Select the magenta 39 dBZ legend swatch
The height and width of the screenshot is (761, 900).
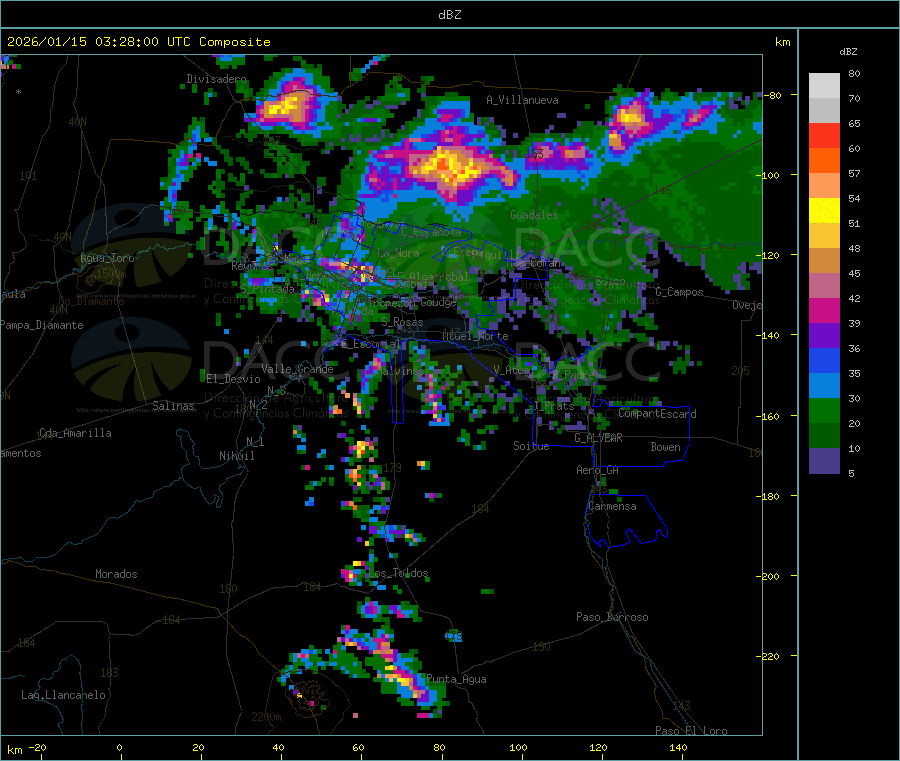824,310
